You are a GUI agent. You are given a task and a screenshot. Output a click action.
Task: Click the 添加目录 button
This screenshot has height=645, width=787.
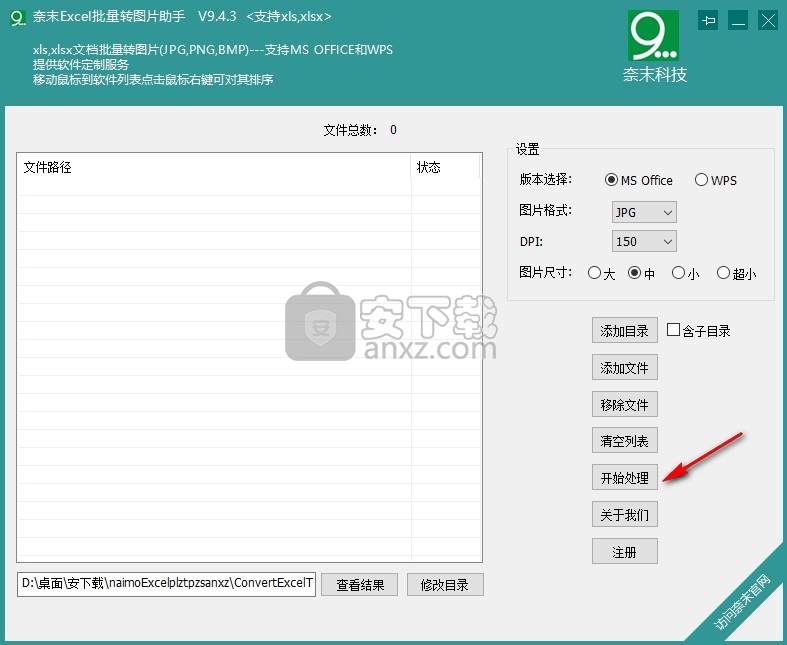point(625,330)
